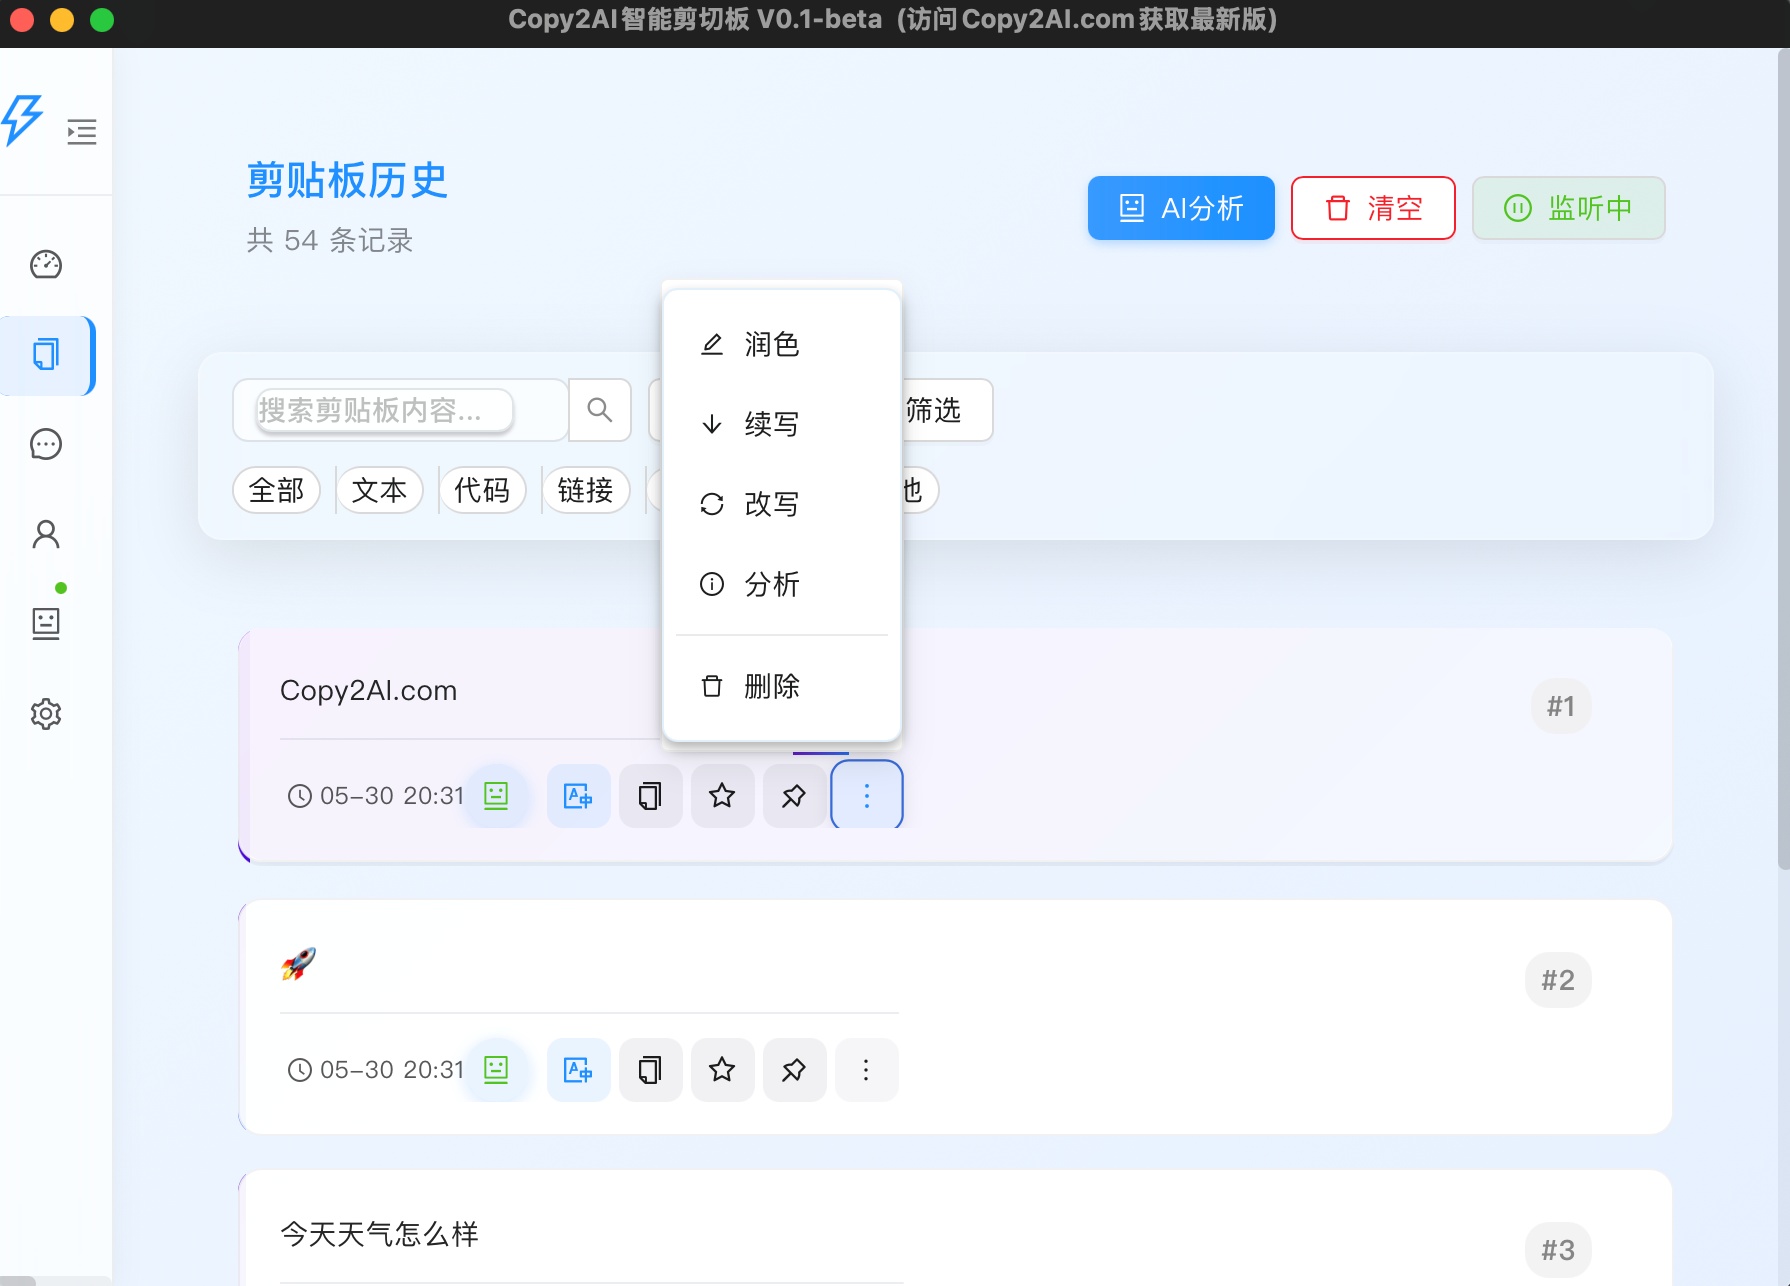Select the clipboard history icon in the sidebar
Screen dimensions: 1790x1286
pos(45,355)
